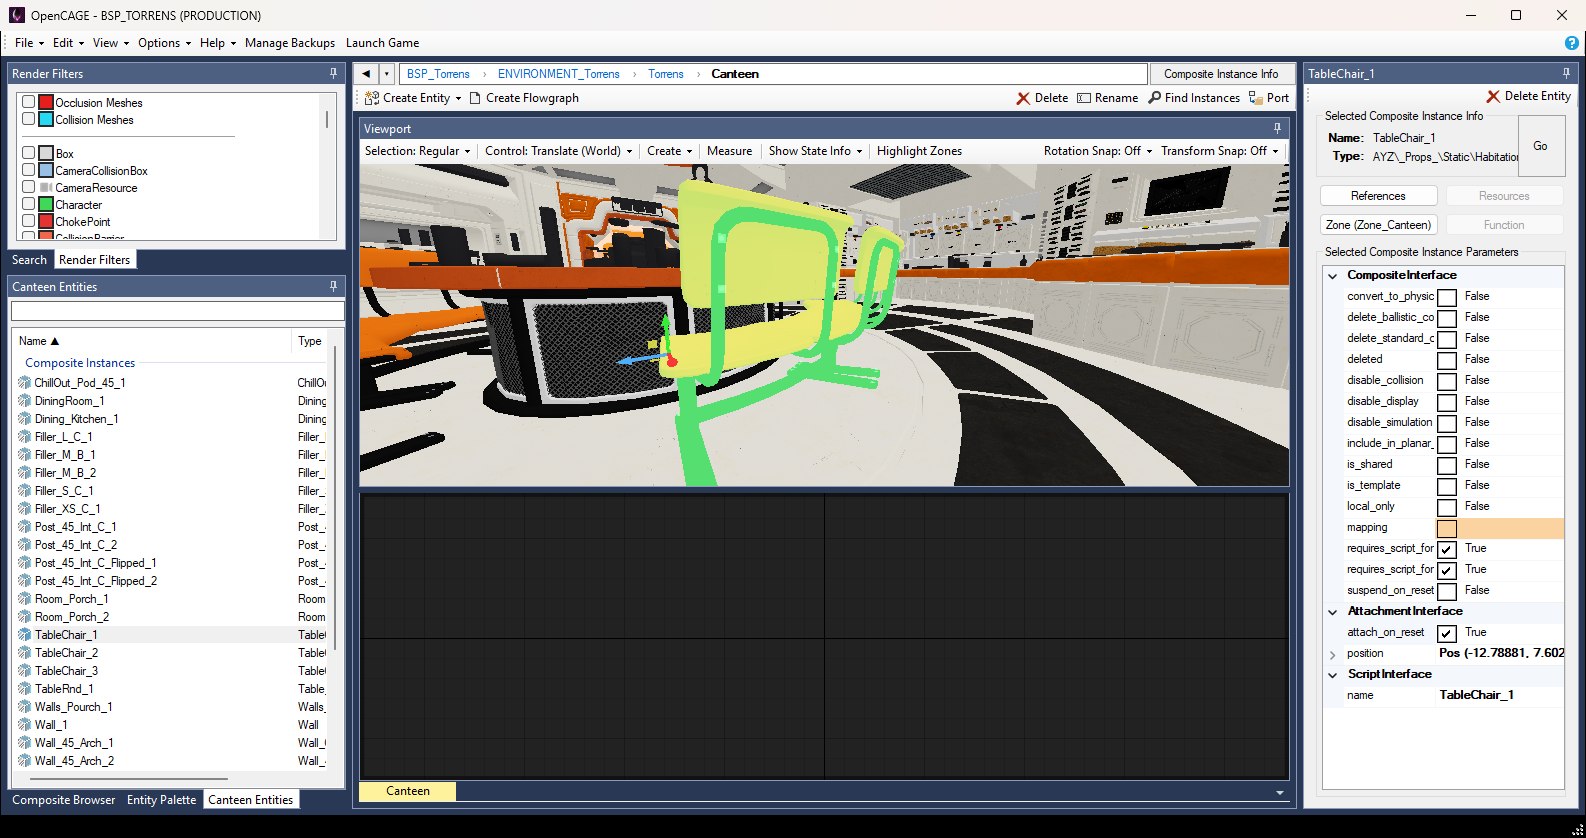This screenshot has height=838, width=1586.
Task: Click the back navigation arrow icon
Action: (x=366, y=74)
